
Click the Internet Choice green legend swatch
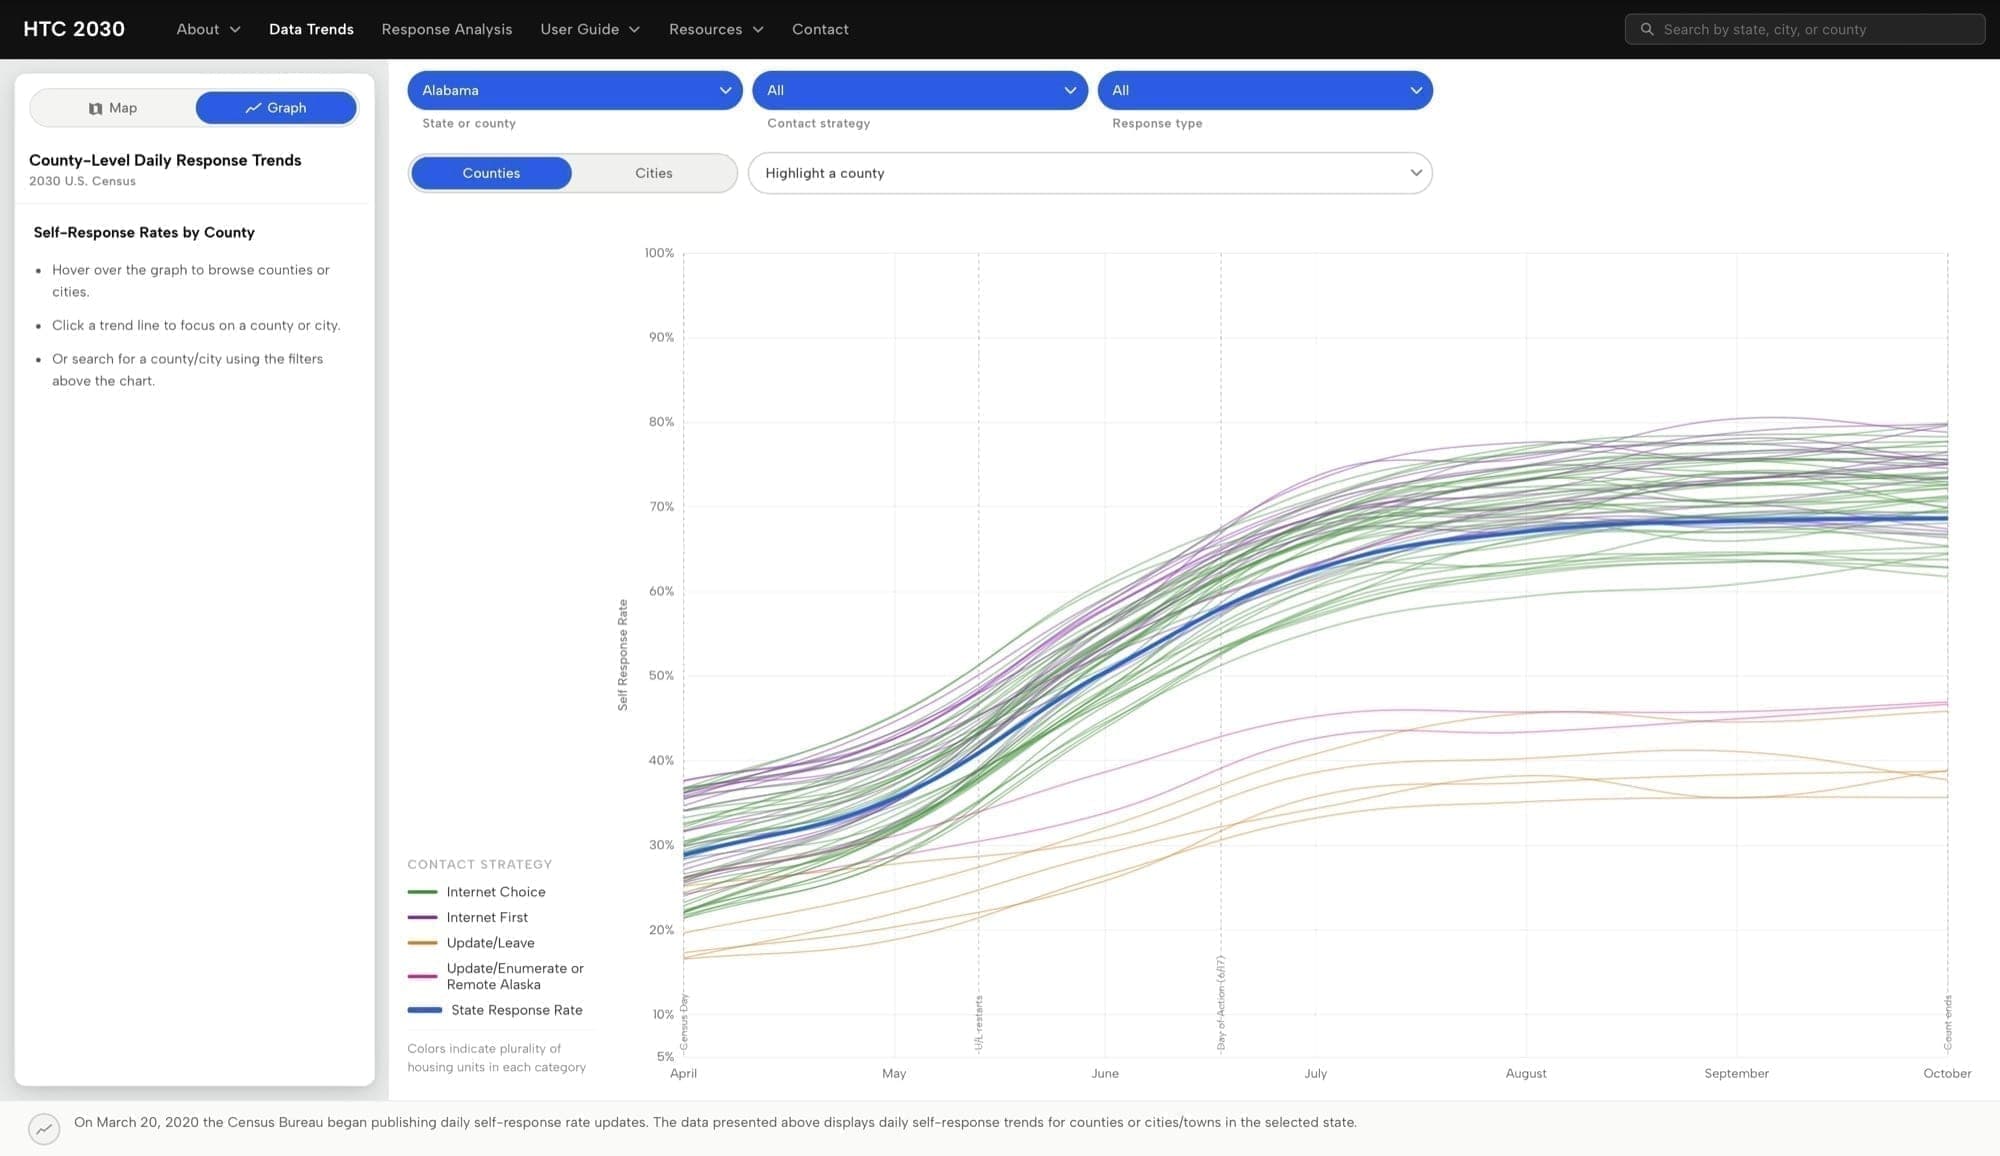[422, 892]
